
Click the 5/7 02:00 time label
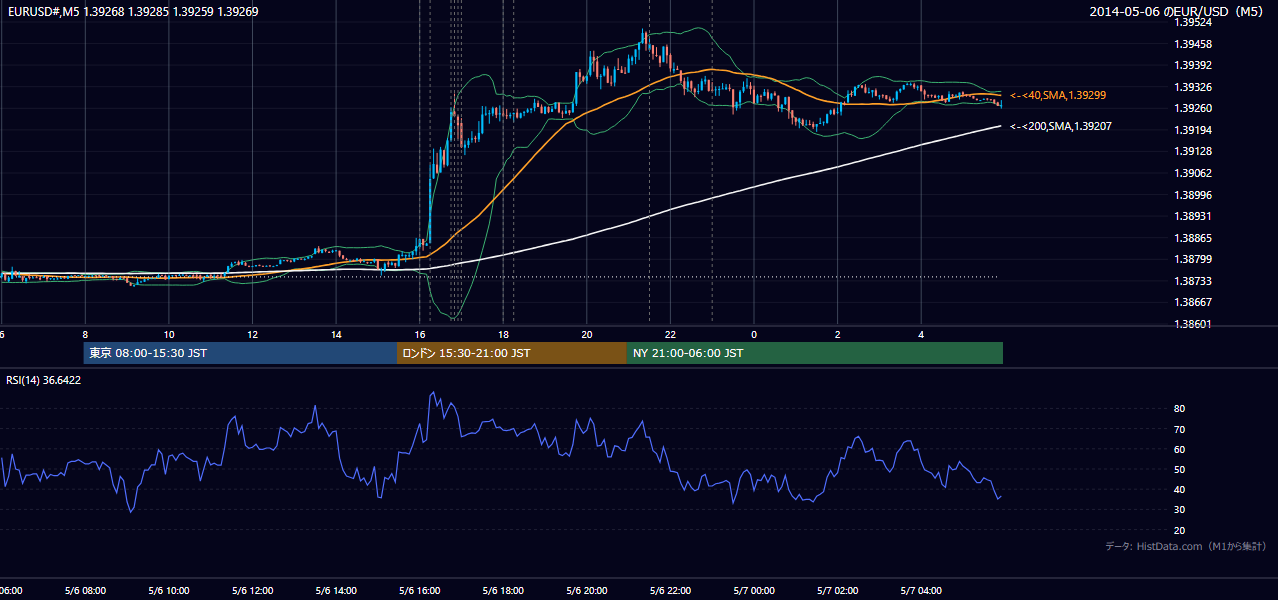point(838,591)
